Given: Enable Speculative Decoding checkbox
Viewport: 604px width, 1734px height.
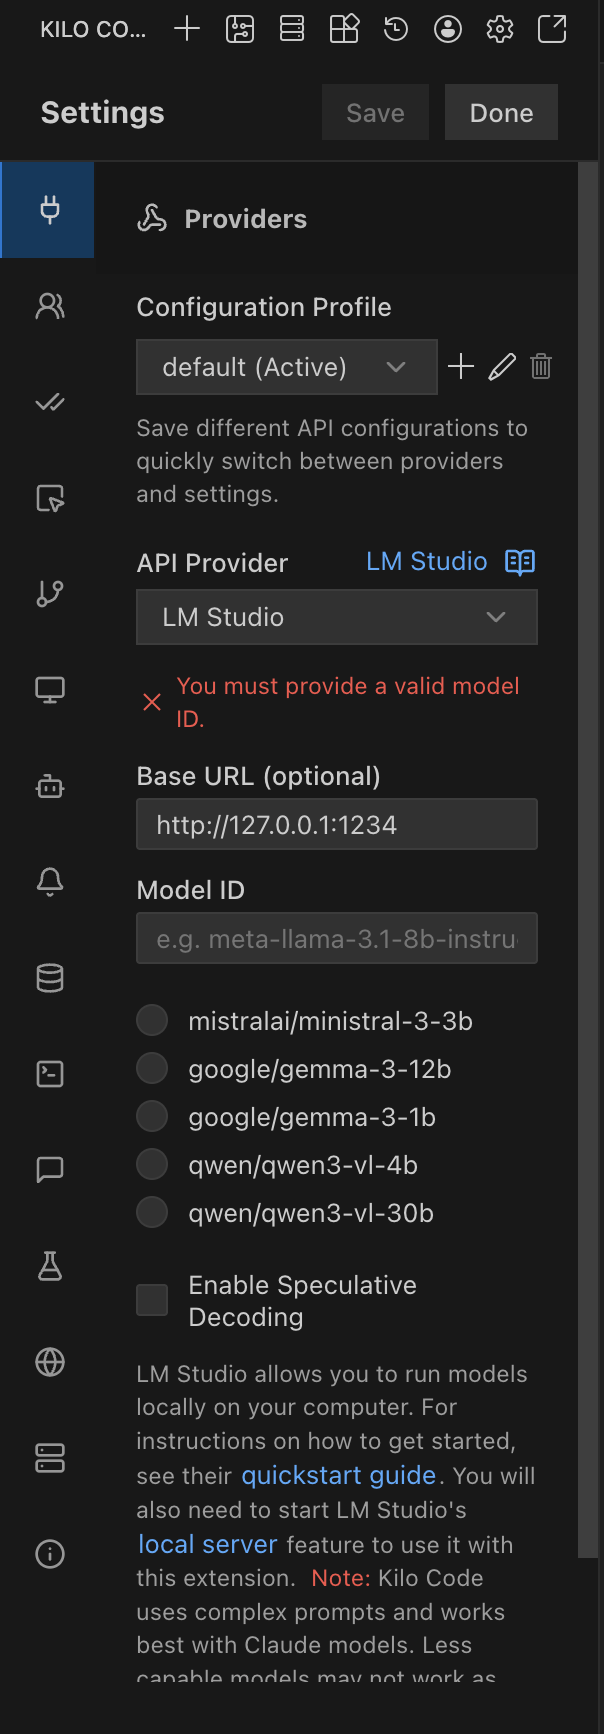Looking at the screenshot, I should pyautogui.click(x=152, y=1300).
